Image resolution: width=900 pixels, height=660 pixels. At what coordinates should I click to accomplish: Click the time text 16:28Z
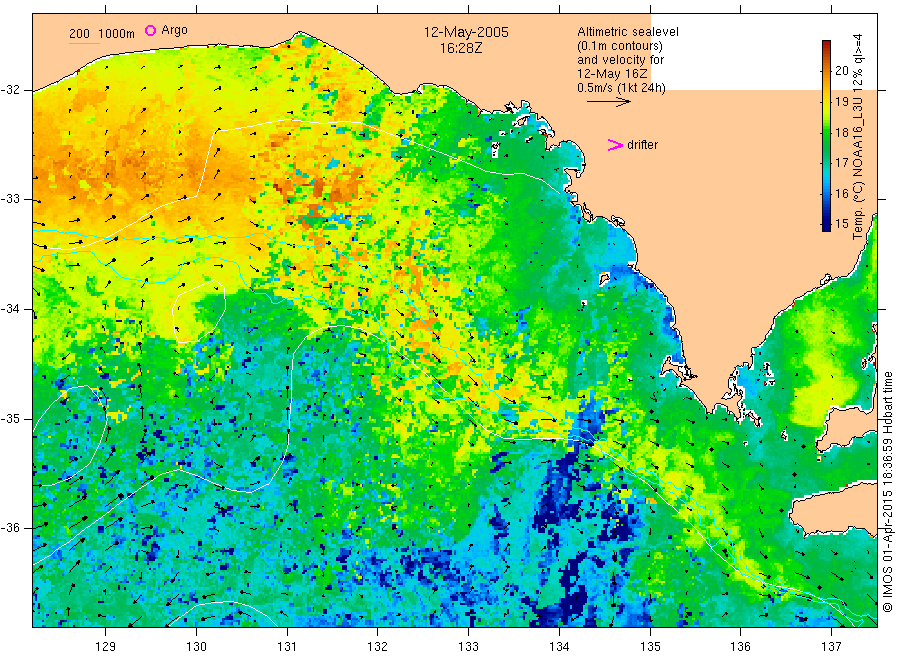(x=461, y=49)
